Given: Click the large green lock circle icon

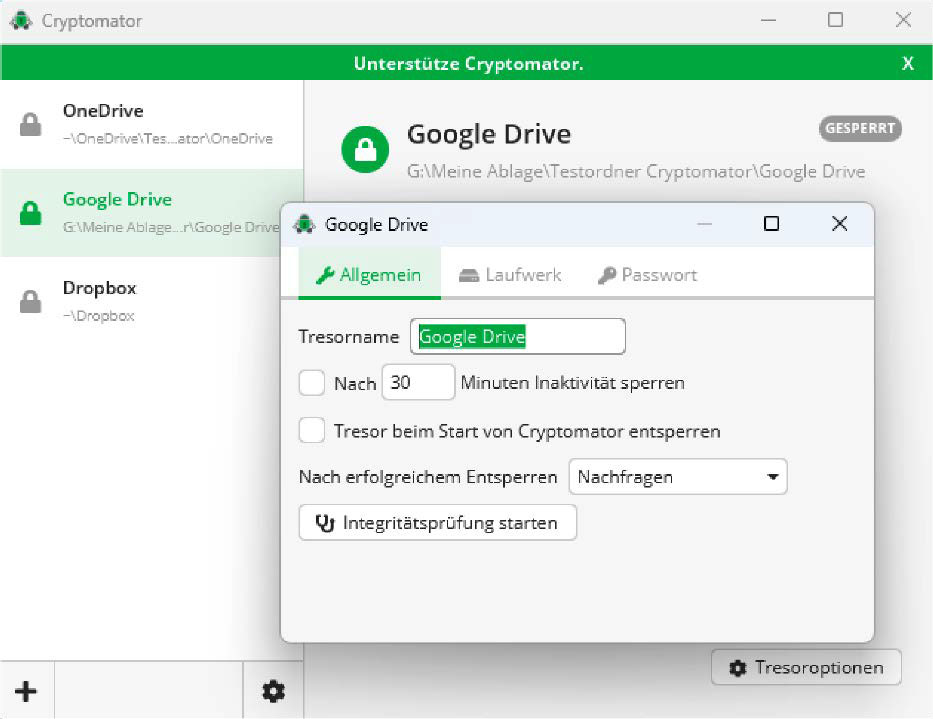Looking at the screenshot, I should pyautogui.click(x=365, y=149).
